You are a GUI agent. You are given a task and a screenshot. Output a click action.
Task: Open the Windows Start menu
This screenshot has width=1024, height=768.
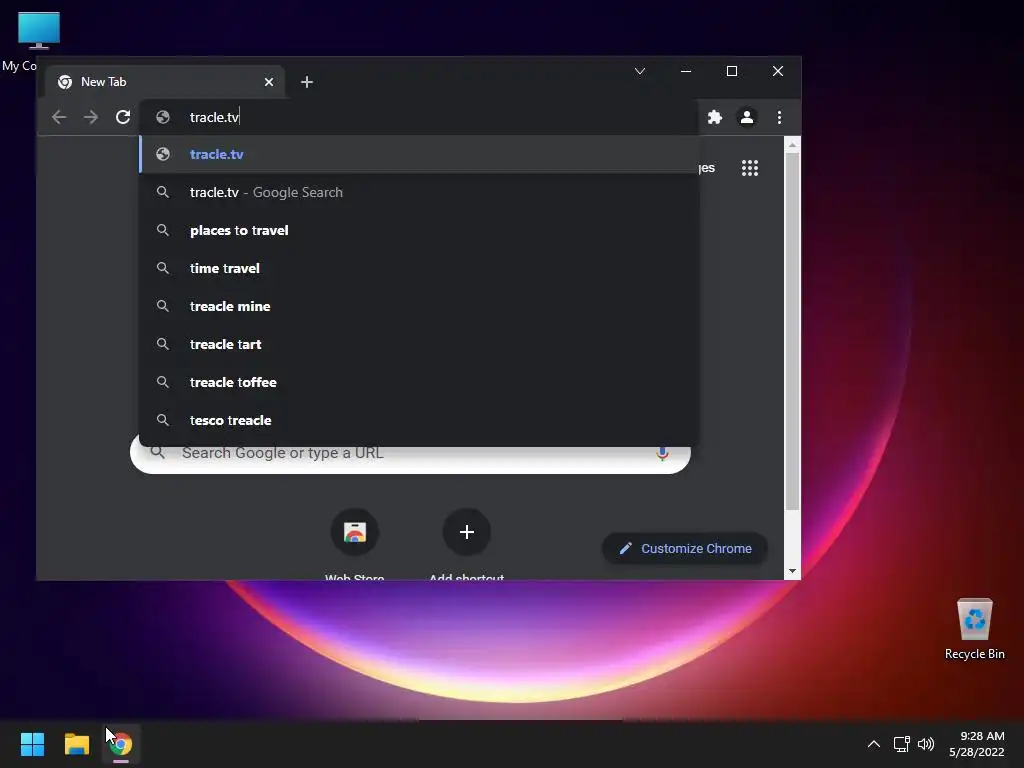(32, 744)
